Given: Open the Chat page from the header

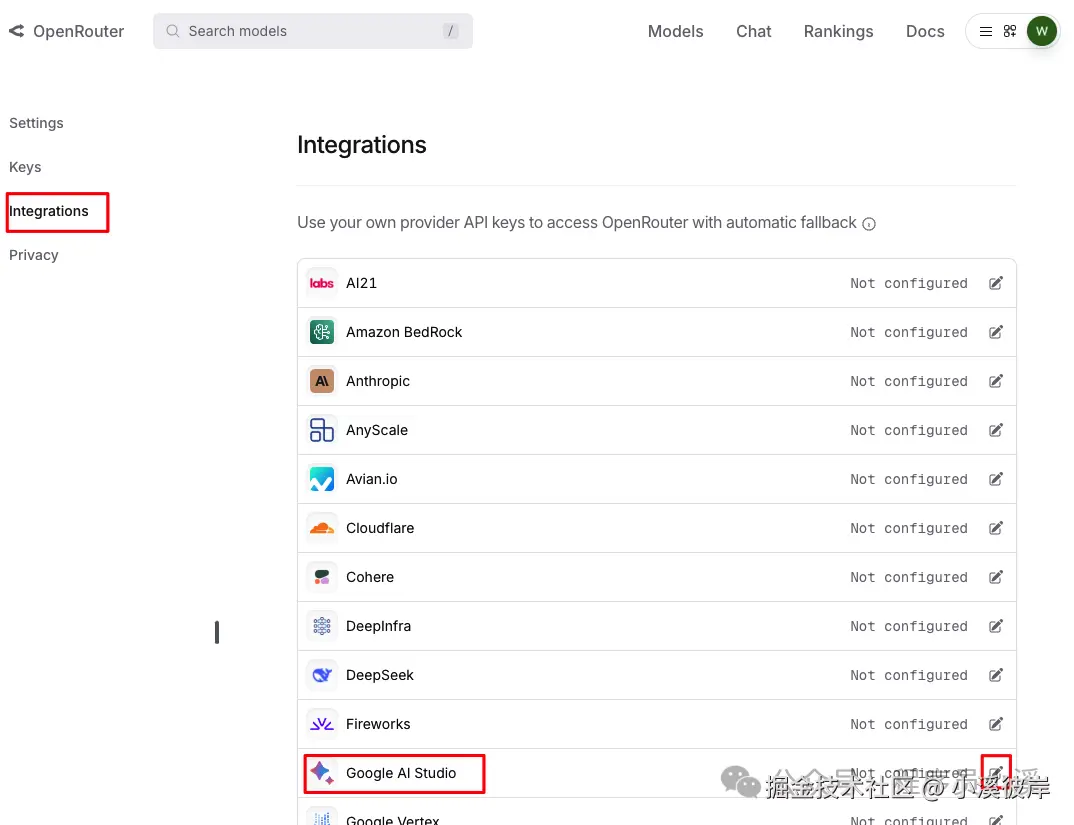Looking at the screenshot, I should (x=753, y=31).
